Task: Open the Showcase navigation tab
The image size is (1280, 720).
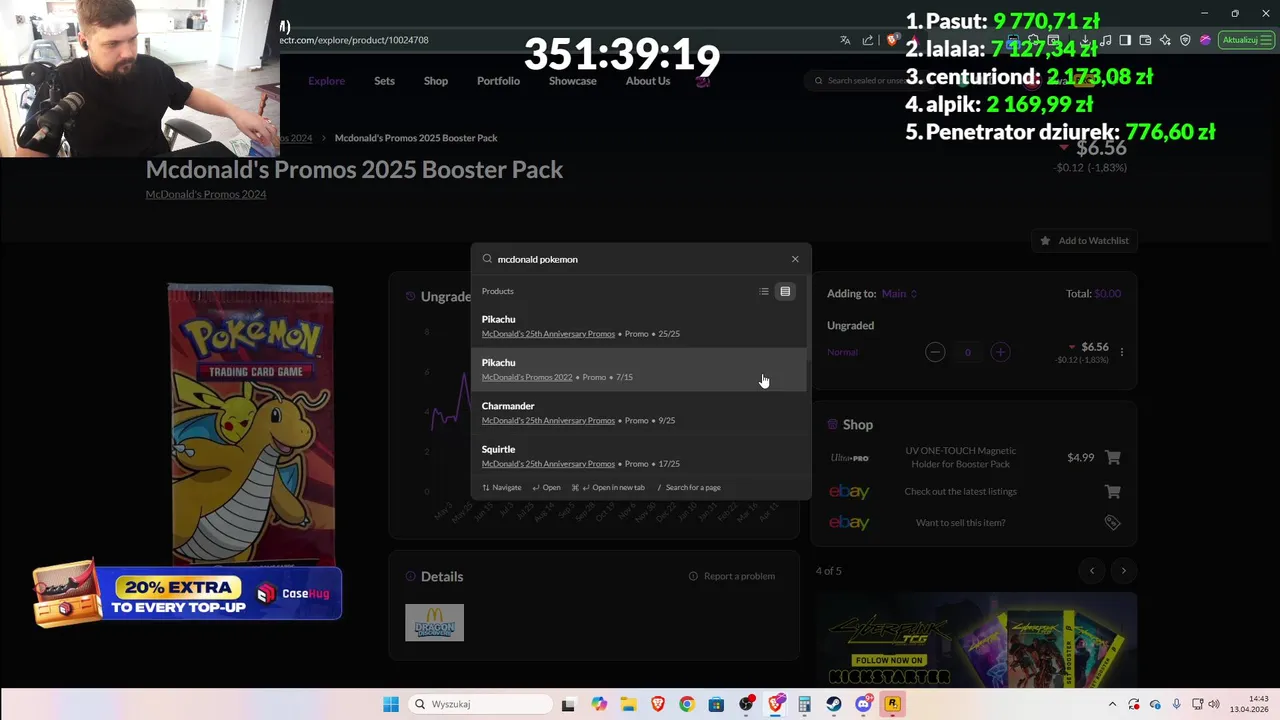Action: pyautogui.click(x=572, y=81)
